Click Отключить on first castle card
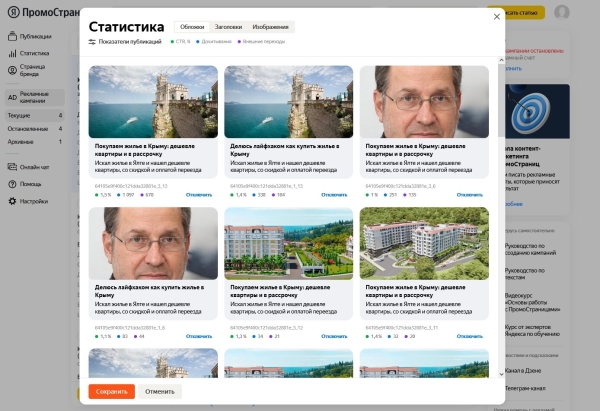Image resolution: width=600 pixels, height=411 pixels. coord(199,195)
